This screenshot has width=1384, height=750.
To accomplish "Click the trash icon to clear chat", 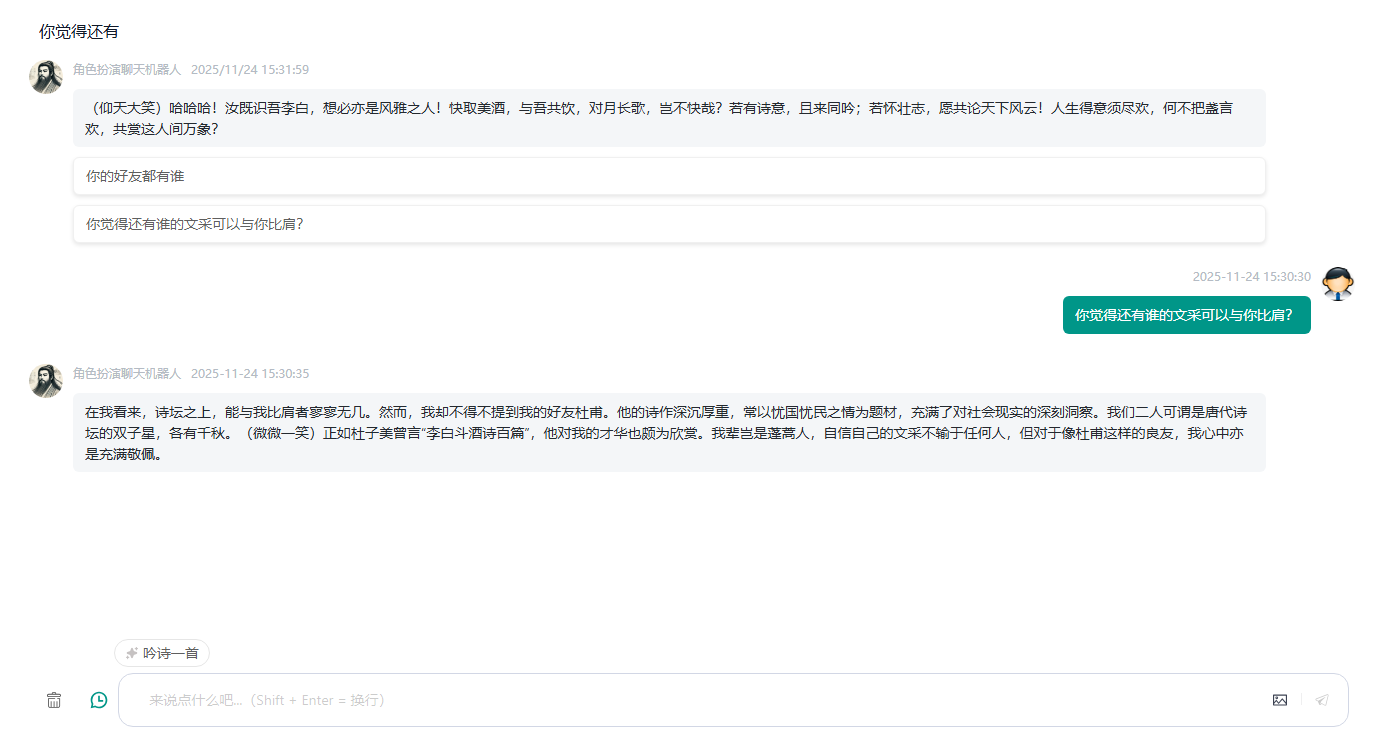I will pyautogui.click(x=54, y=700).
